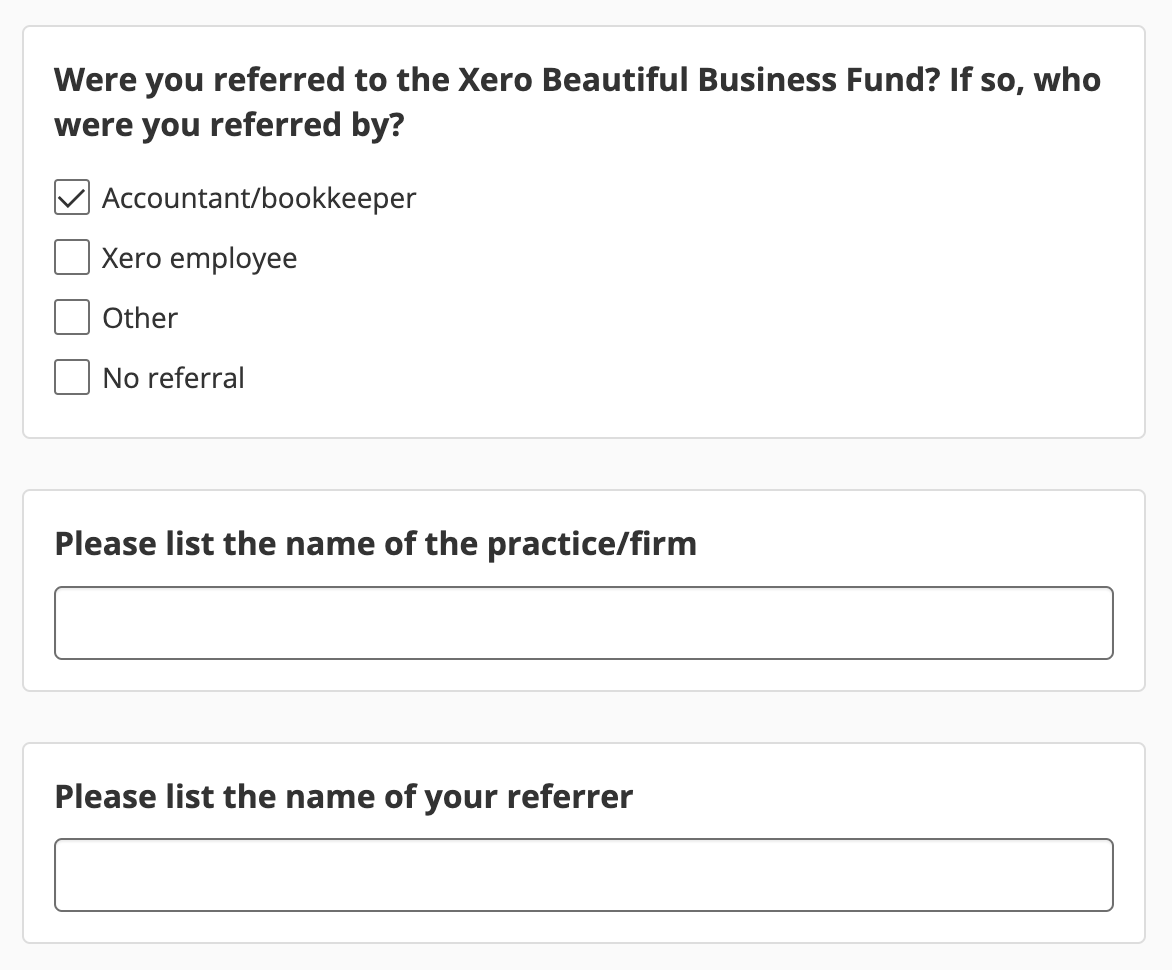Viewport: 1172px width, 970px height.
Task: Uncheck the Accountant/bookkeeper checkbox
Action: (x=72, y=198)
